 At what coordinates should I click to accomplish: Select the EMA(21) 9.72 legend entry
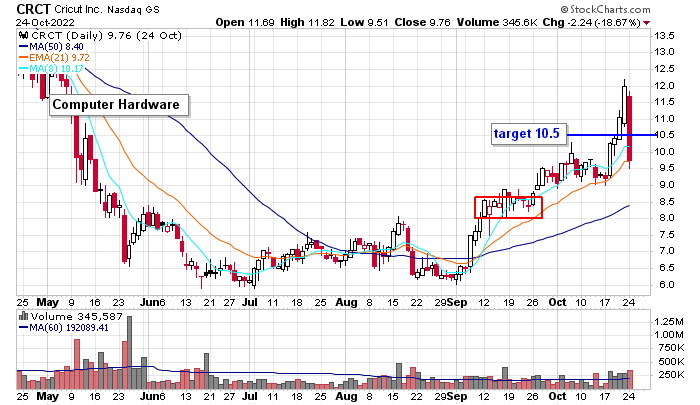(x=54, y=58)
